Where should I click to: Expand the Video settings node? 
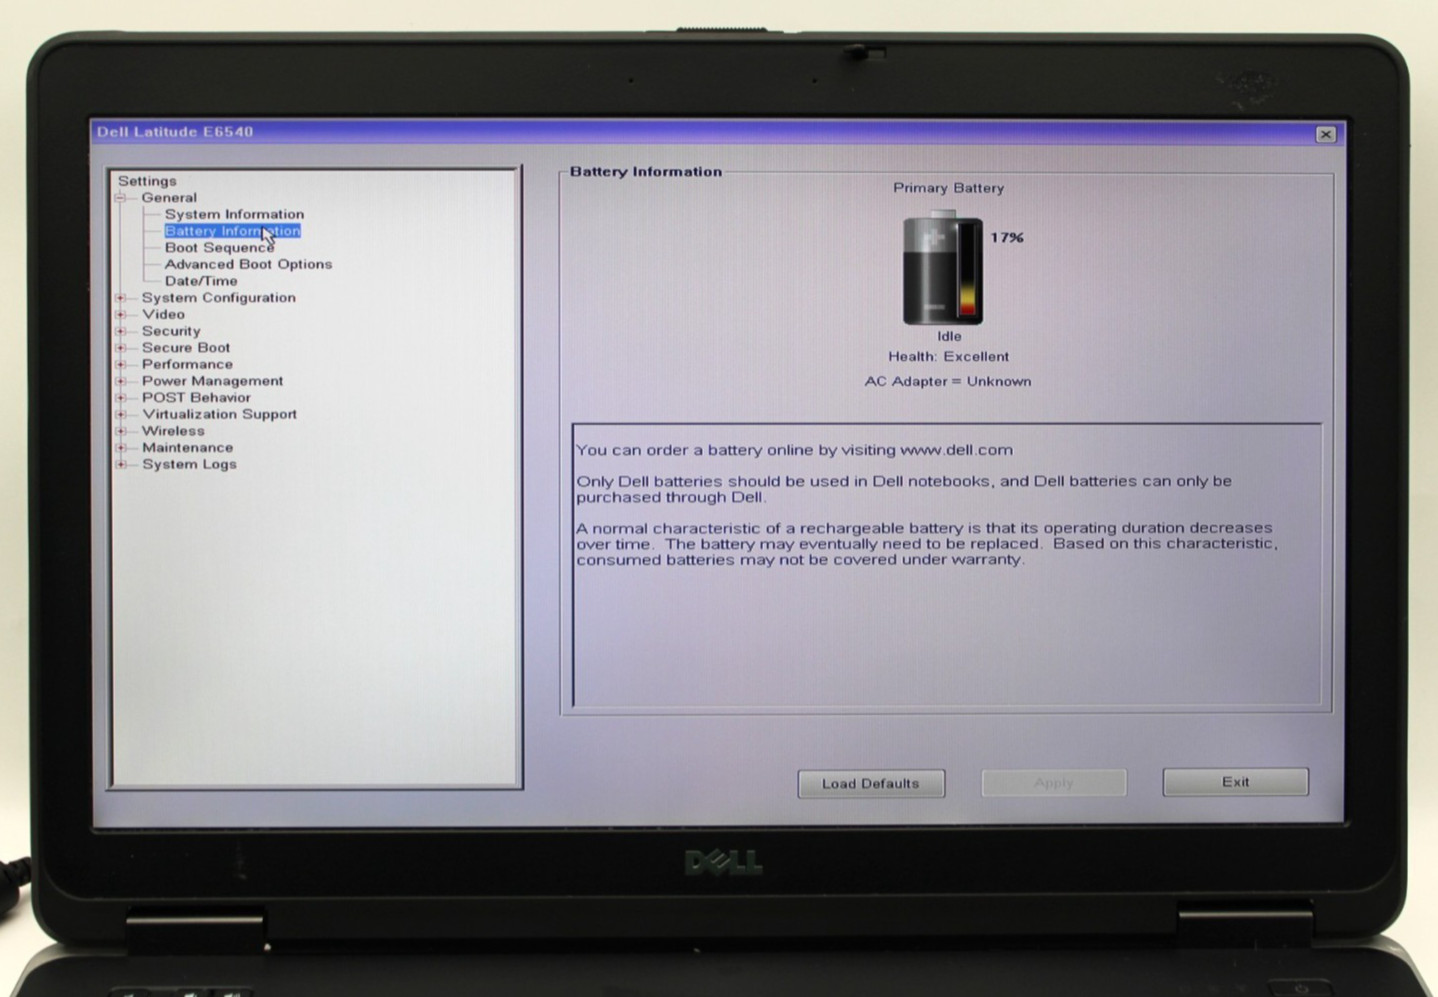[121, 314]
